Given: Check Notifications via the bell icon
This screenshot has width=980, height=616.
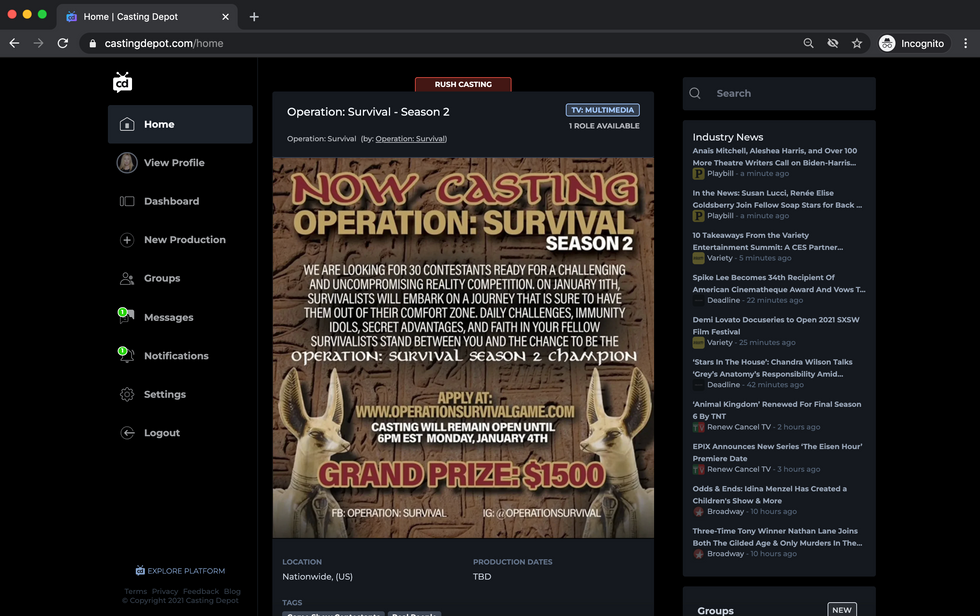Looking at the screenshot, I should [x=126, y=355].
